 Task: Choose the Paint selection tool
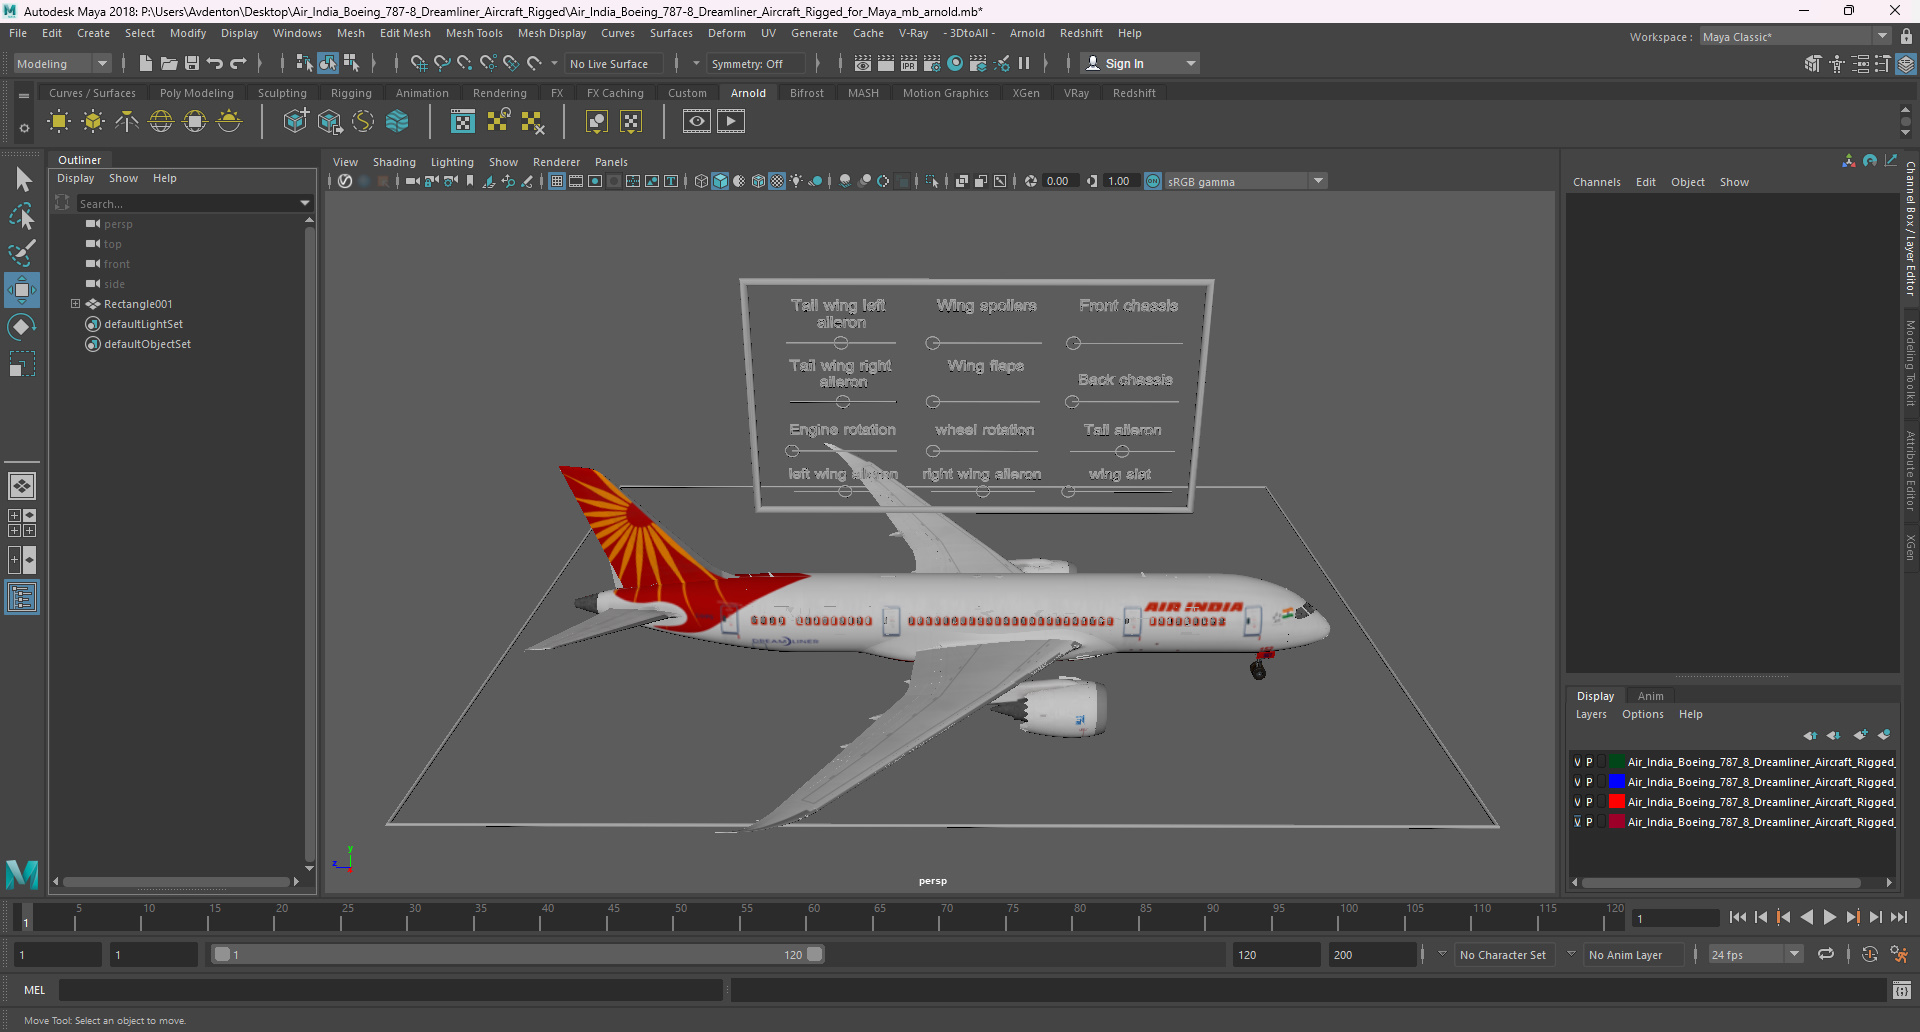22,253
